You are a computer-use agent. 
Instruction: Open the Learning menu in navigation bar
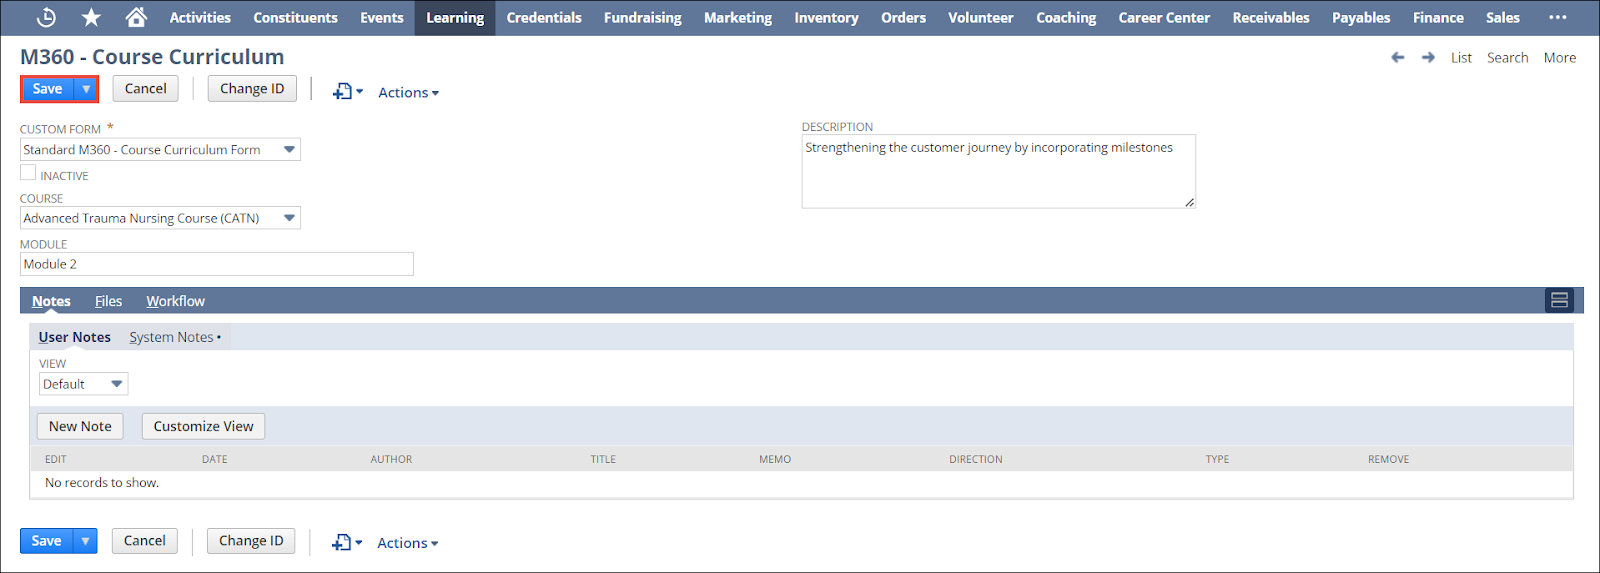[x=455, y=18]
